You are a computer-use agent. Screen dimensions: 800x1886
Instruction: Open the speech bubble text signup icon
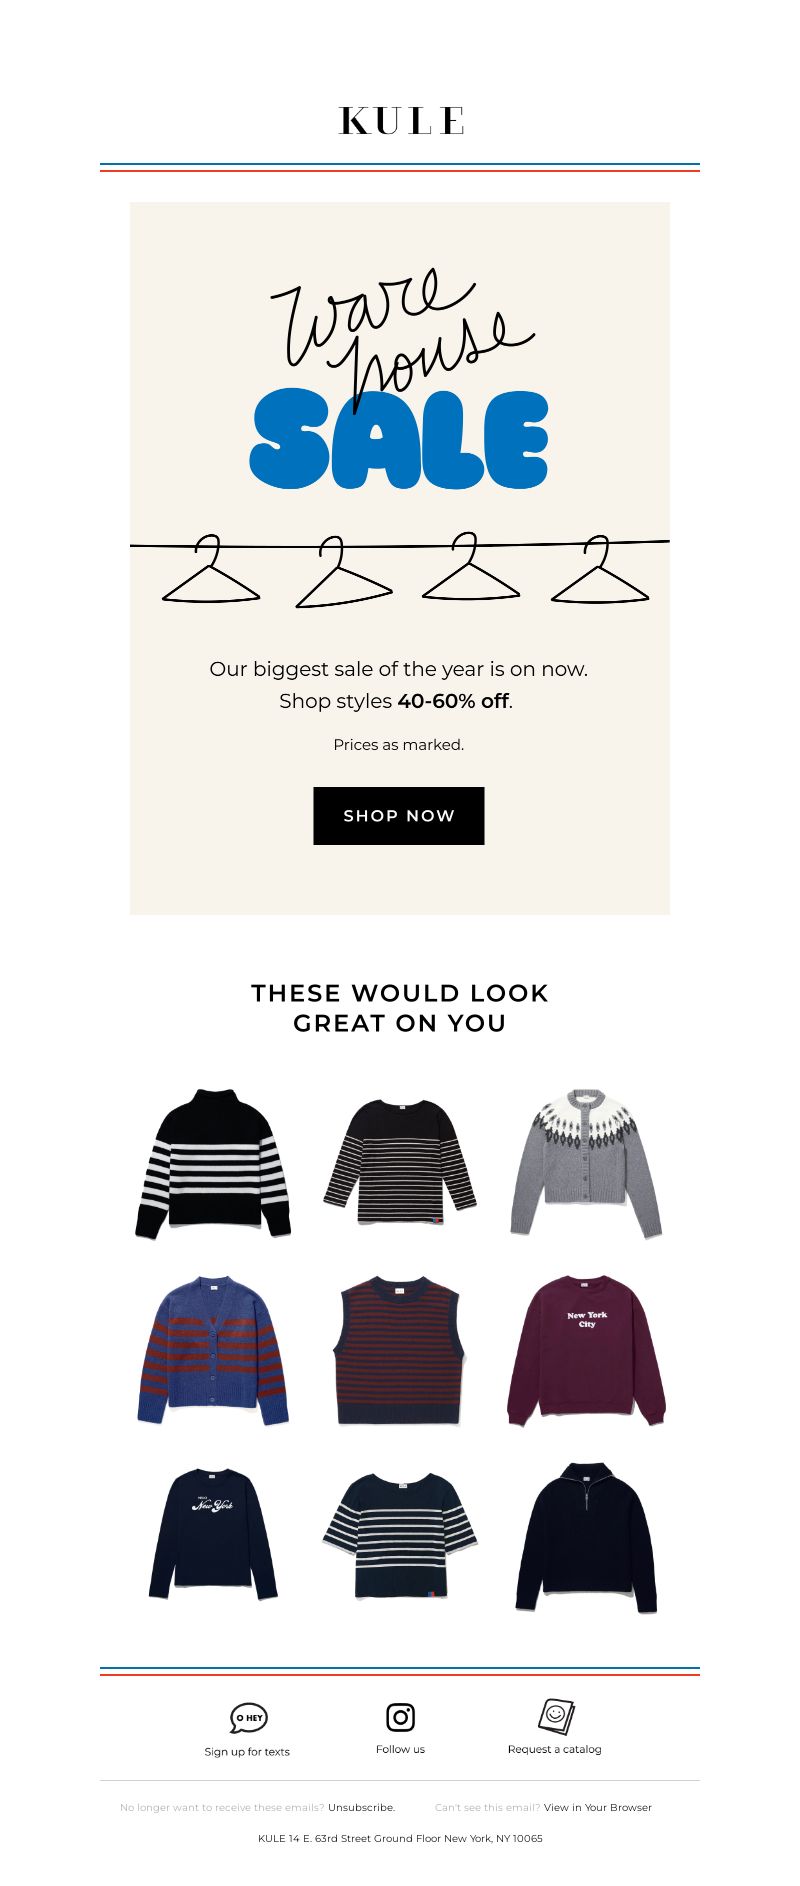pos(248,1718)
